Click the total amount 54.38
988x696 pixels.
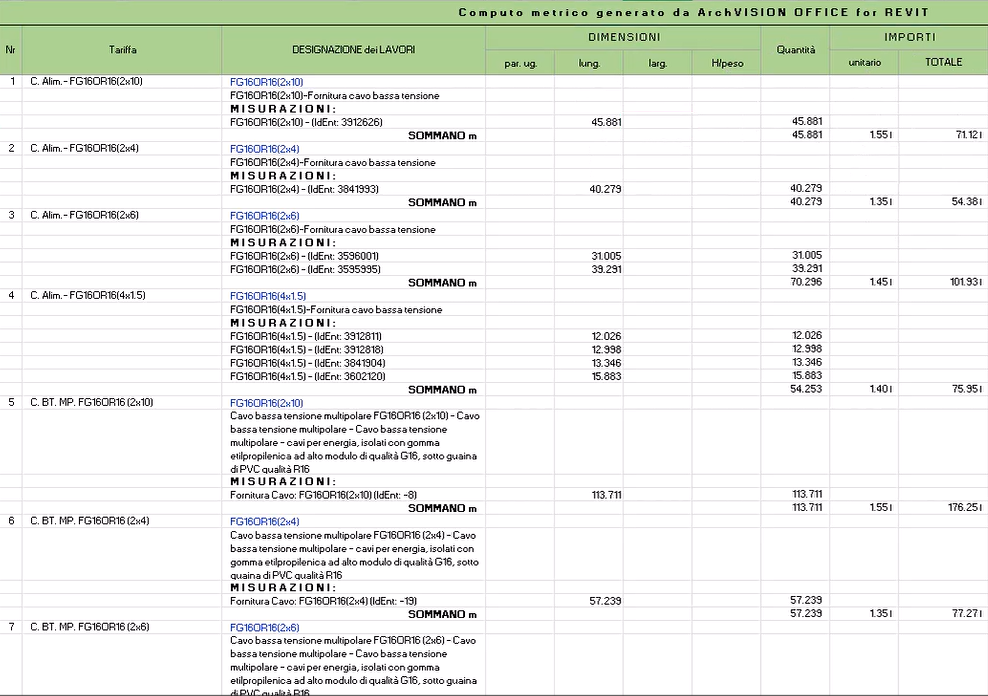[967, 202]
